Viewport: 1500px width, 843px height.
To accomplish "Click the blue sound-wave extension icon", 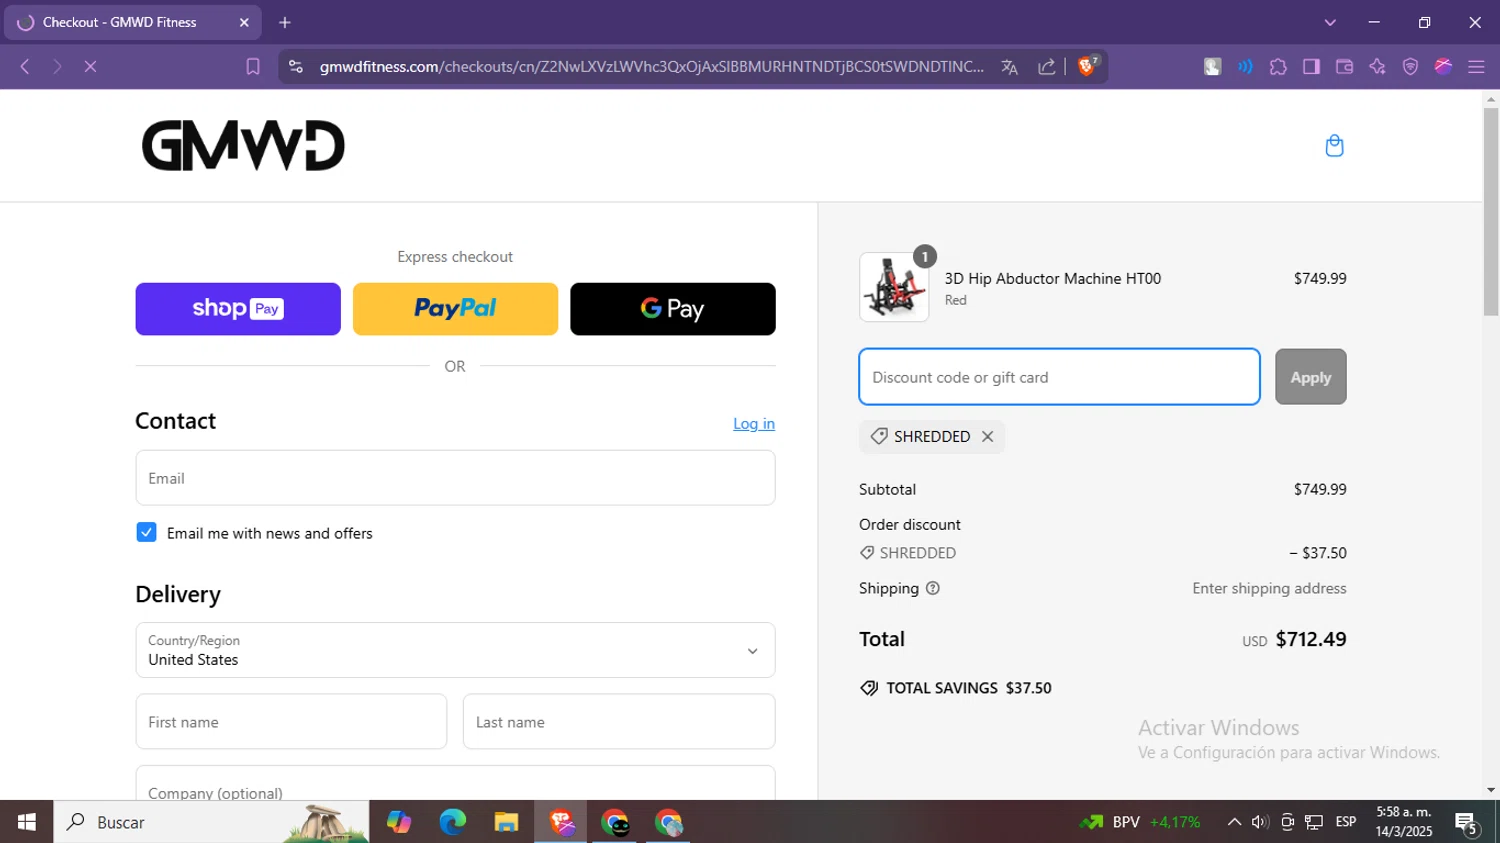I will [1245, 67].
